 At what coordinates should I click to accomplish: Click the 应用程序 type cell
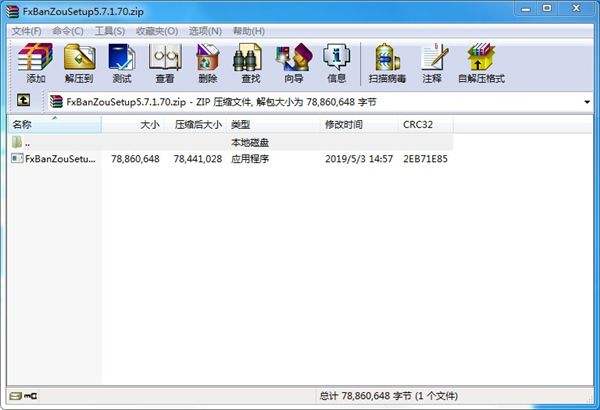pyautogui.click(x=250, y=158)
